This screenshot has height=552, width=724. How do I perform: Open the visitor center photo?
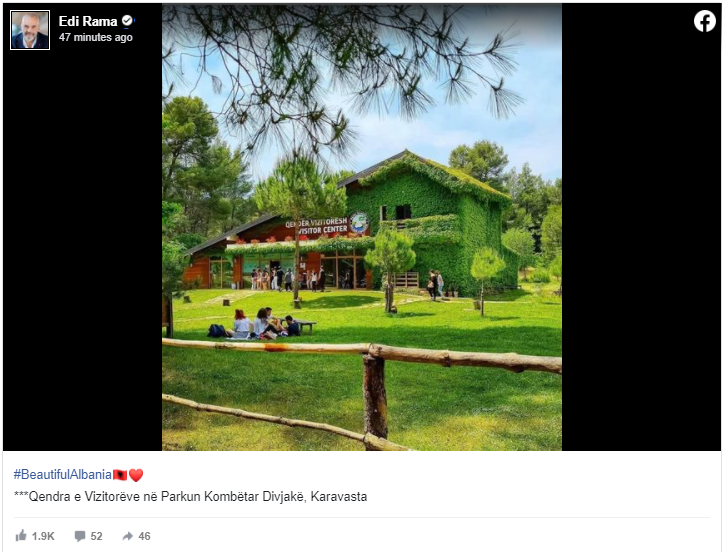click(x=362, y=227)
